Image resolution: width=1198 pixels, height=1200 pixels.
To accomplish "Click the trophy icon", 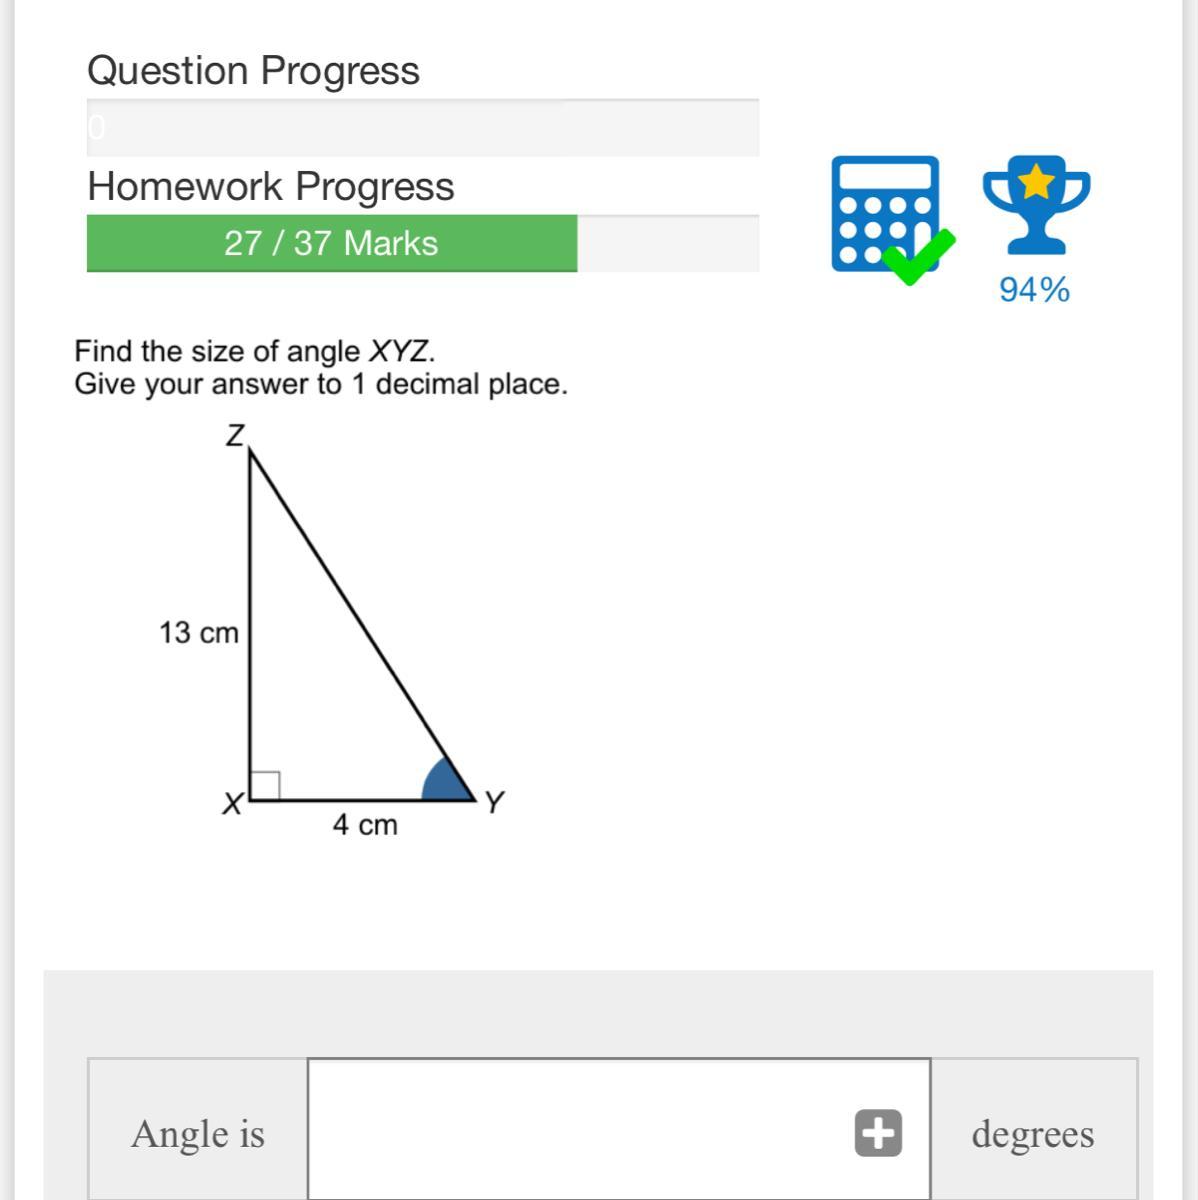I will pos(1036,205).
